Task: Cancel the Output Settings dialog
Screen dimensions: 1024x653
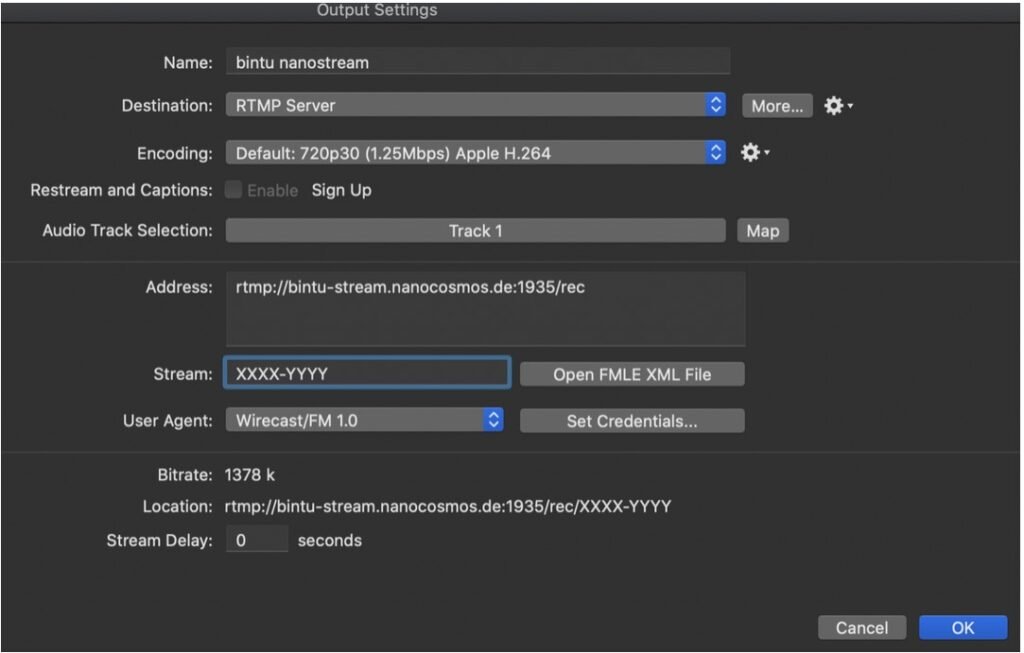Action: coord(861,627)
